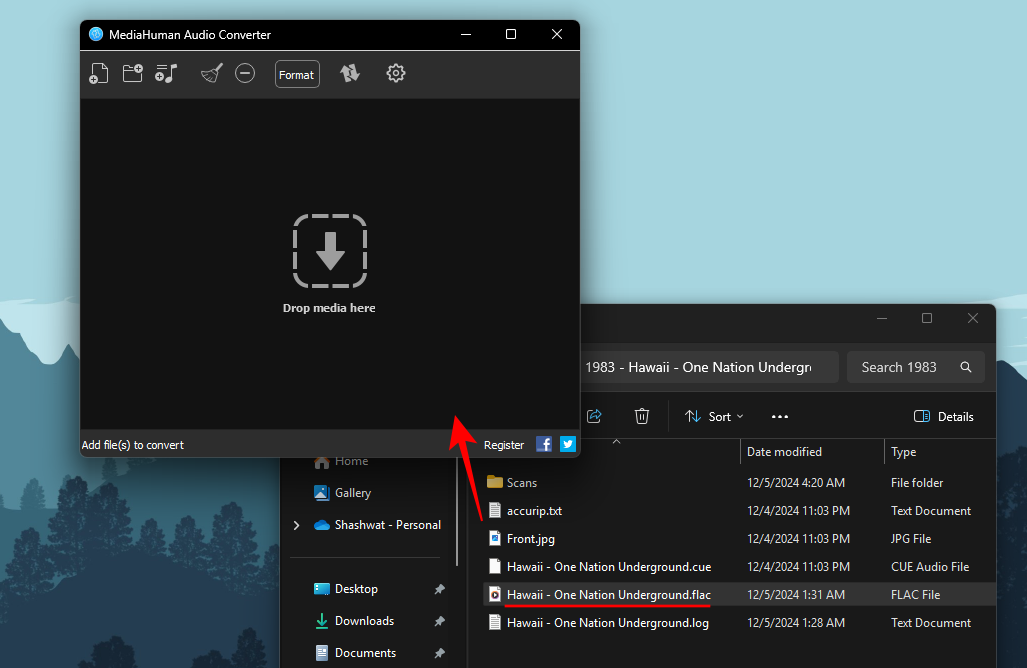This screenshot has height=668, width=1027.
Task: Click the Add File icon in toolbar
Action: (x=98, y=73)
